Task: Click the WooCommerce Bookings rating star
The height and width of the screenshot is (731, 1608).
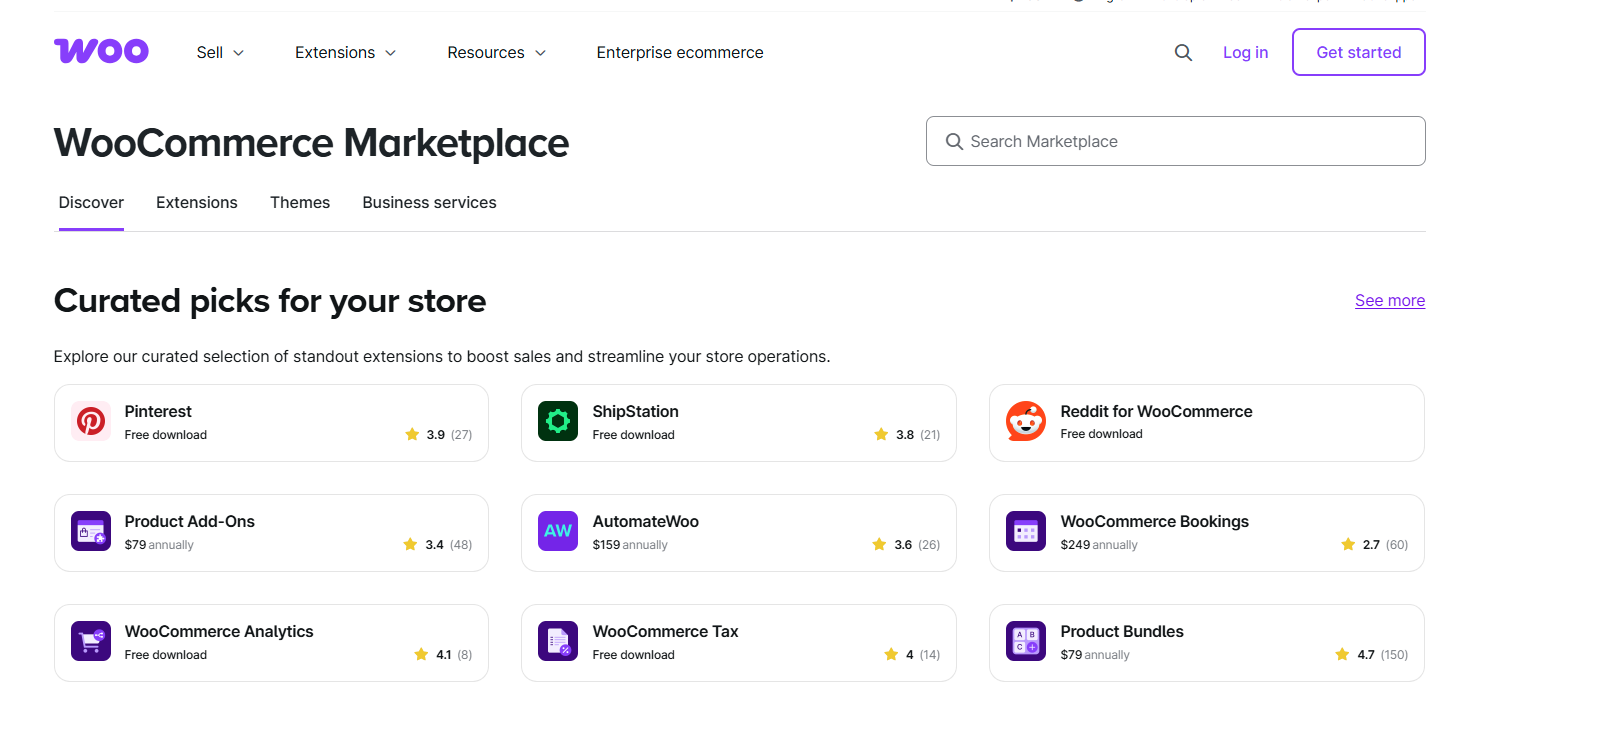Action: (x=1348, y=544)
